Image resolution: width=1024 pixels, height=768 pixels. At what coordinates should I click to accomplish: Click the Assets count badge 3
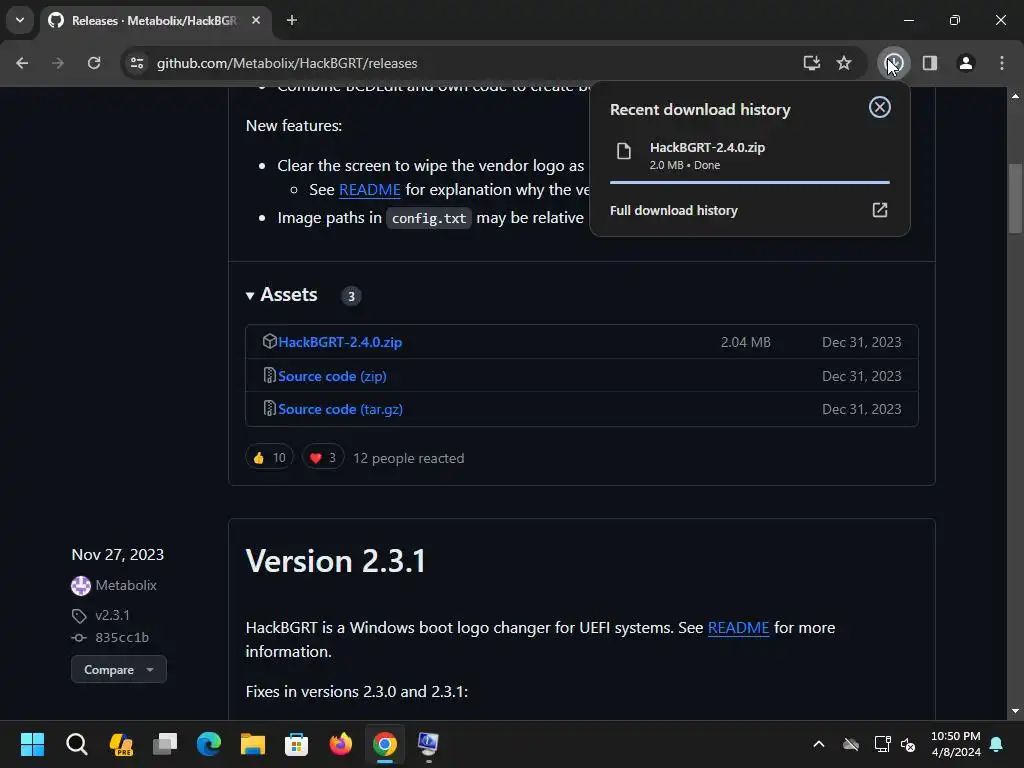coord(351,296)
